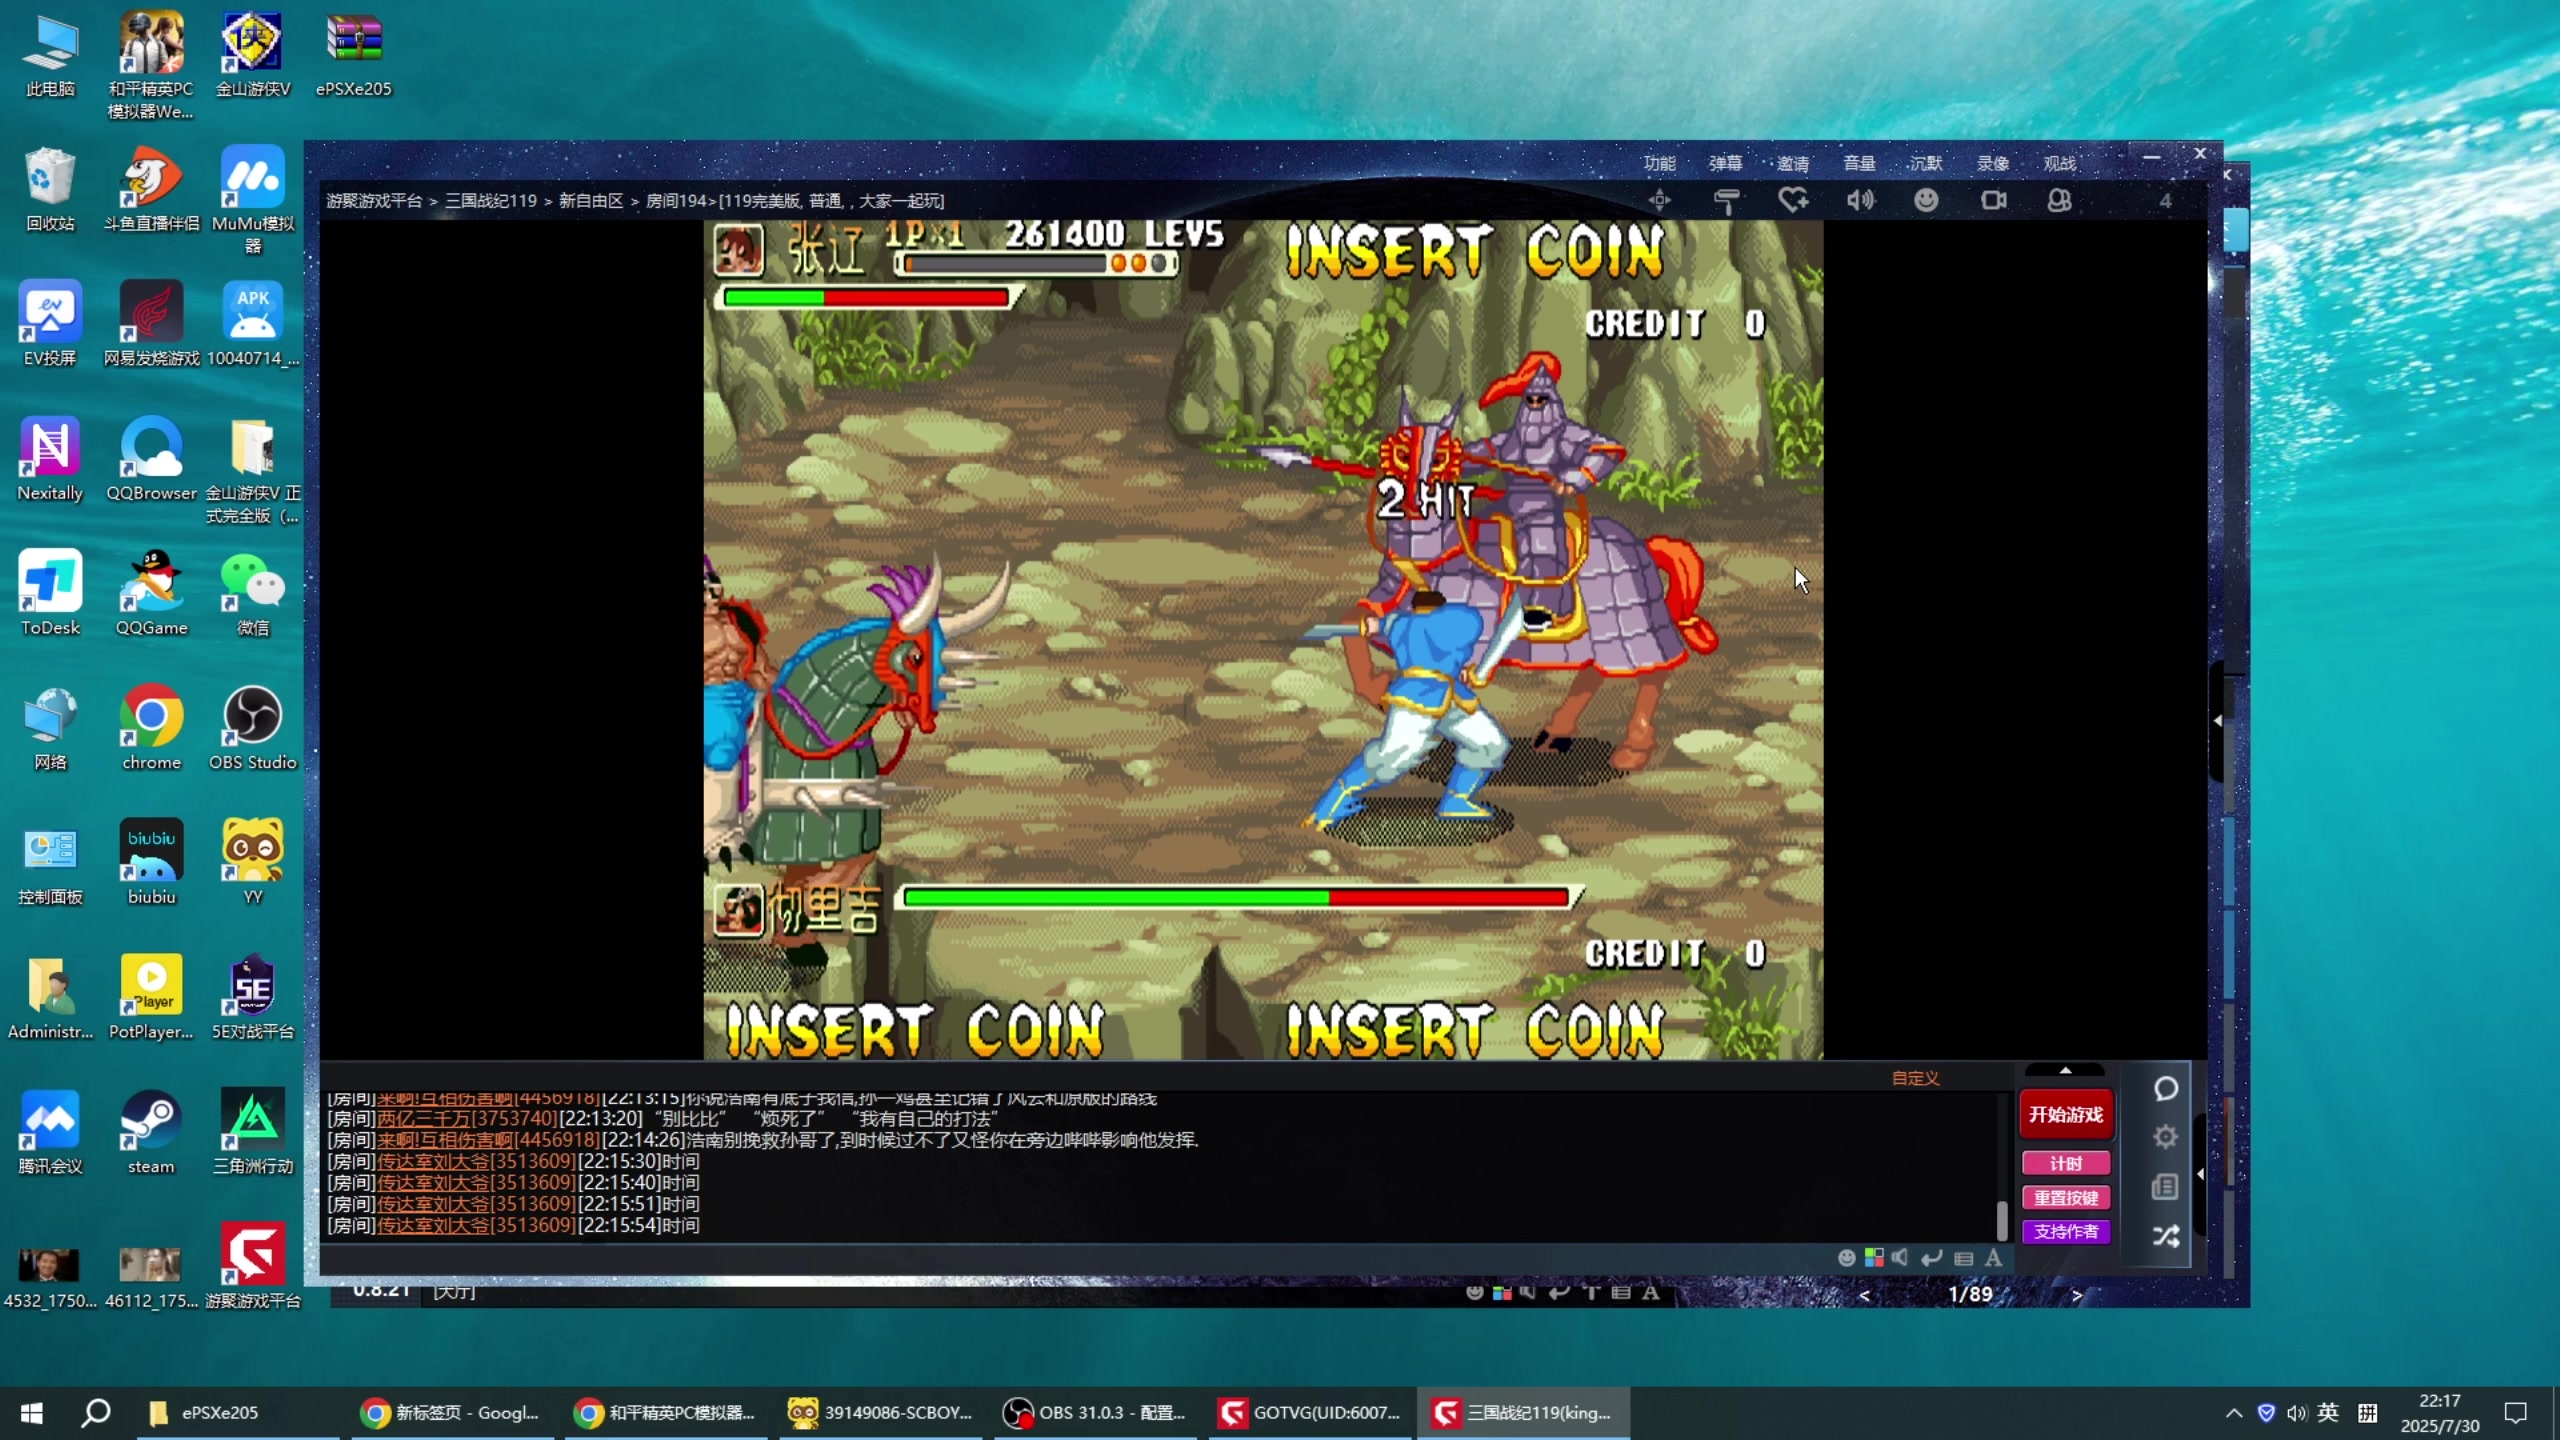
Task: Open the news list icon in side panel
Action: pos(2165,1187)
